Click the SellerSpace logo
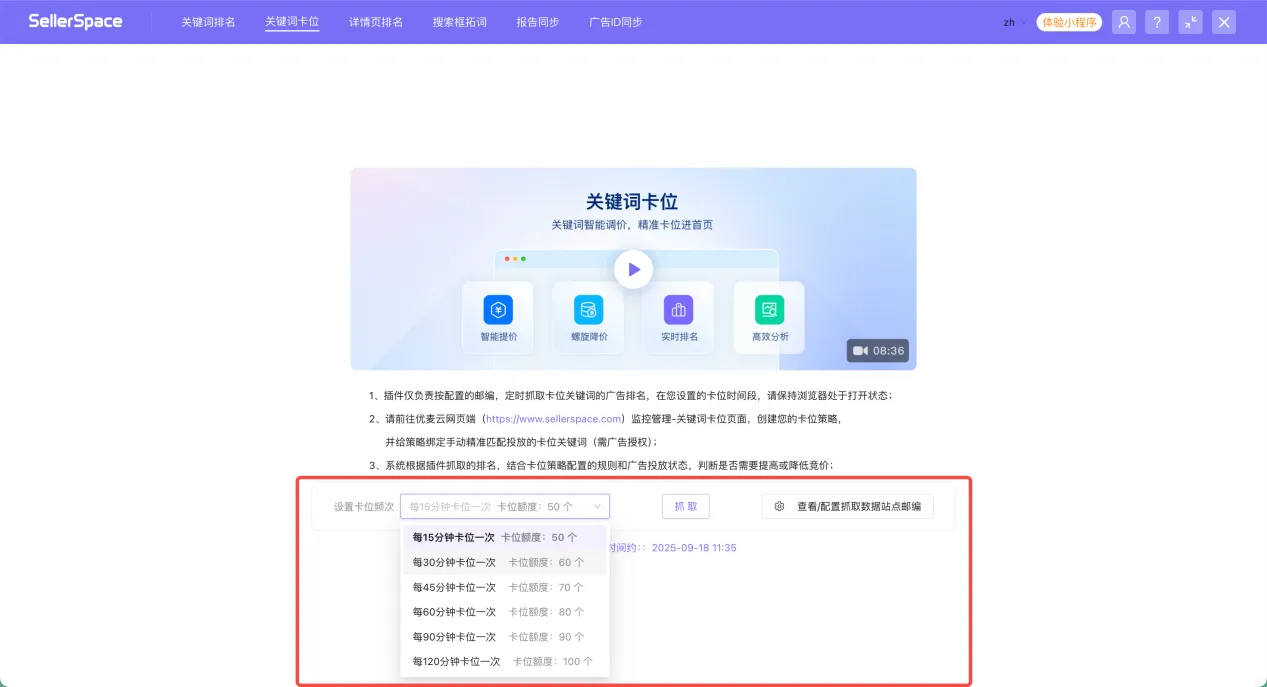Screen dimensions: 1267x687 [75, 20]
